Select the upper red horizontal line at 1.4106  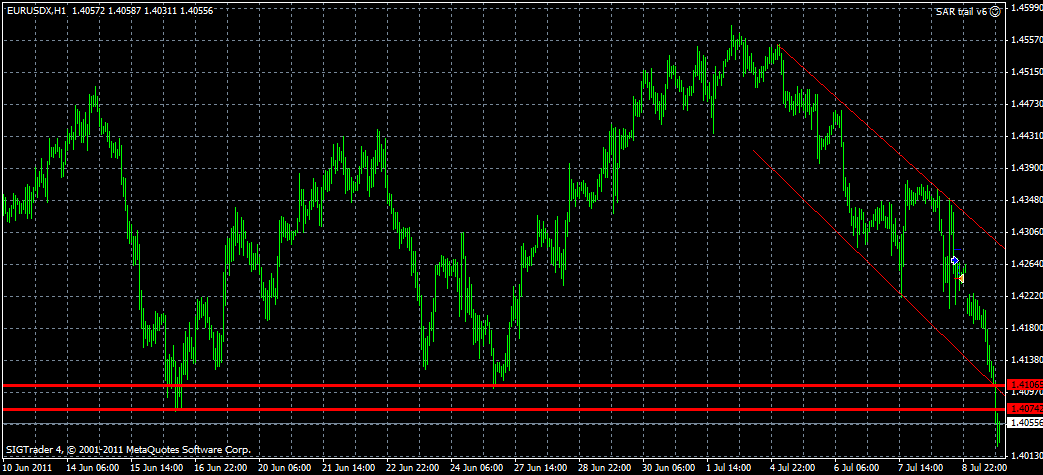(504, 385)
